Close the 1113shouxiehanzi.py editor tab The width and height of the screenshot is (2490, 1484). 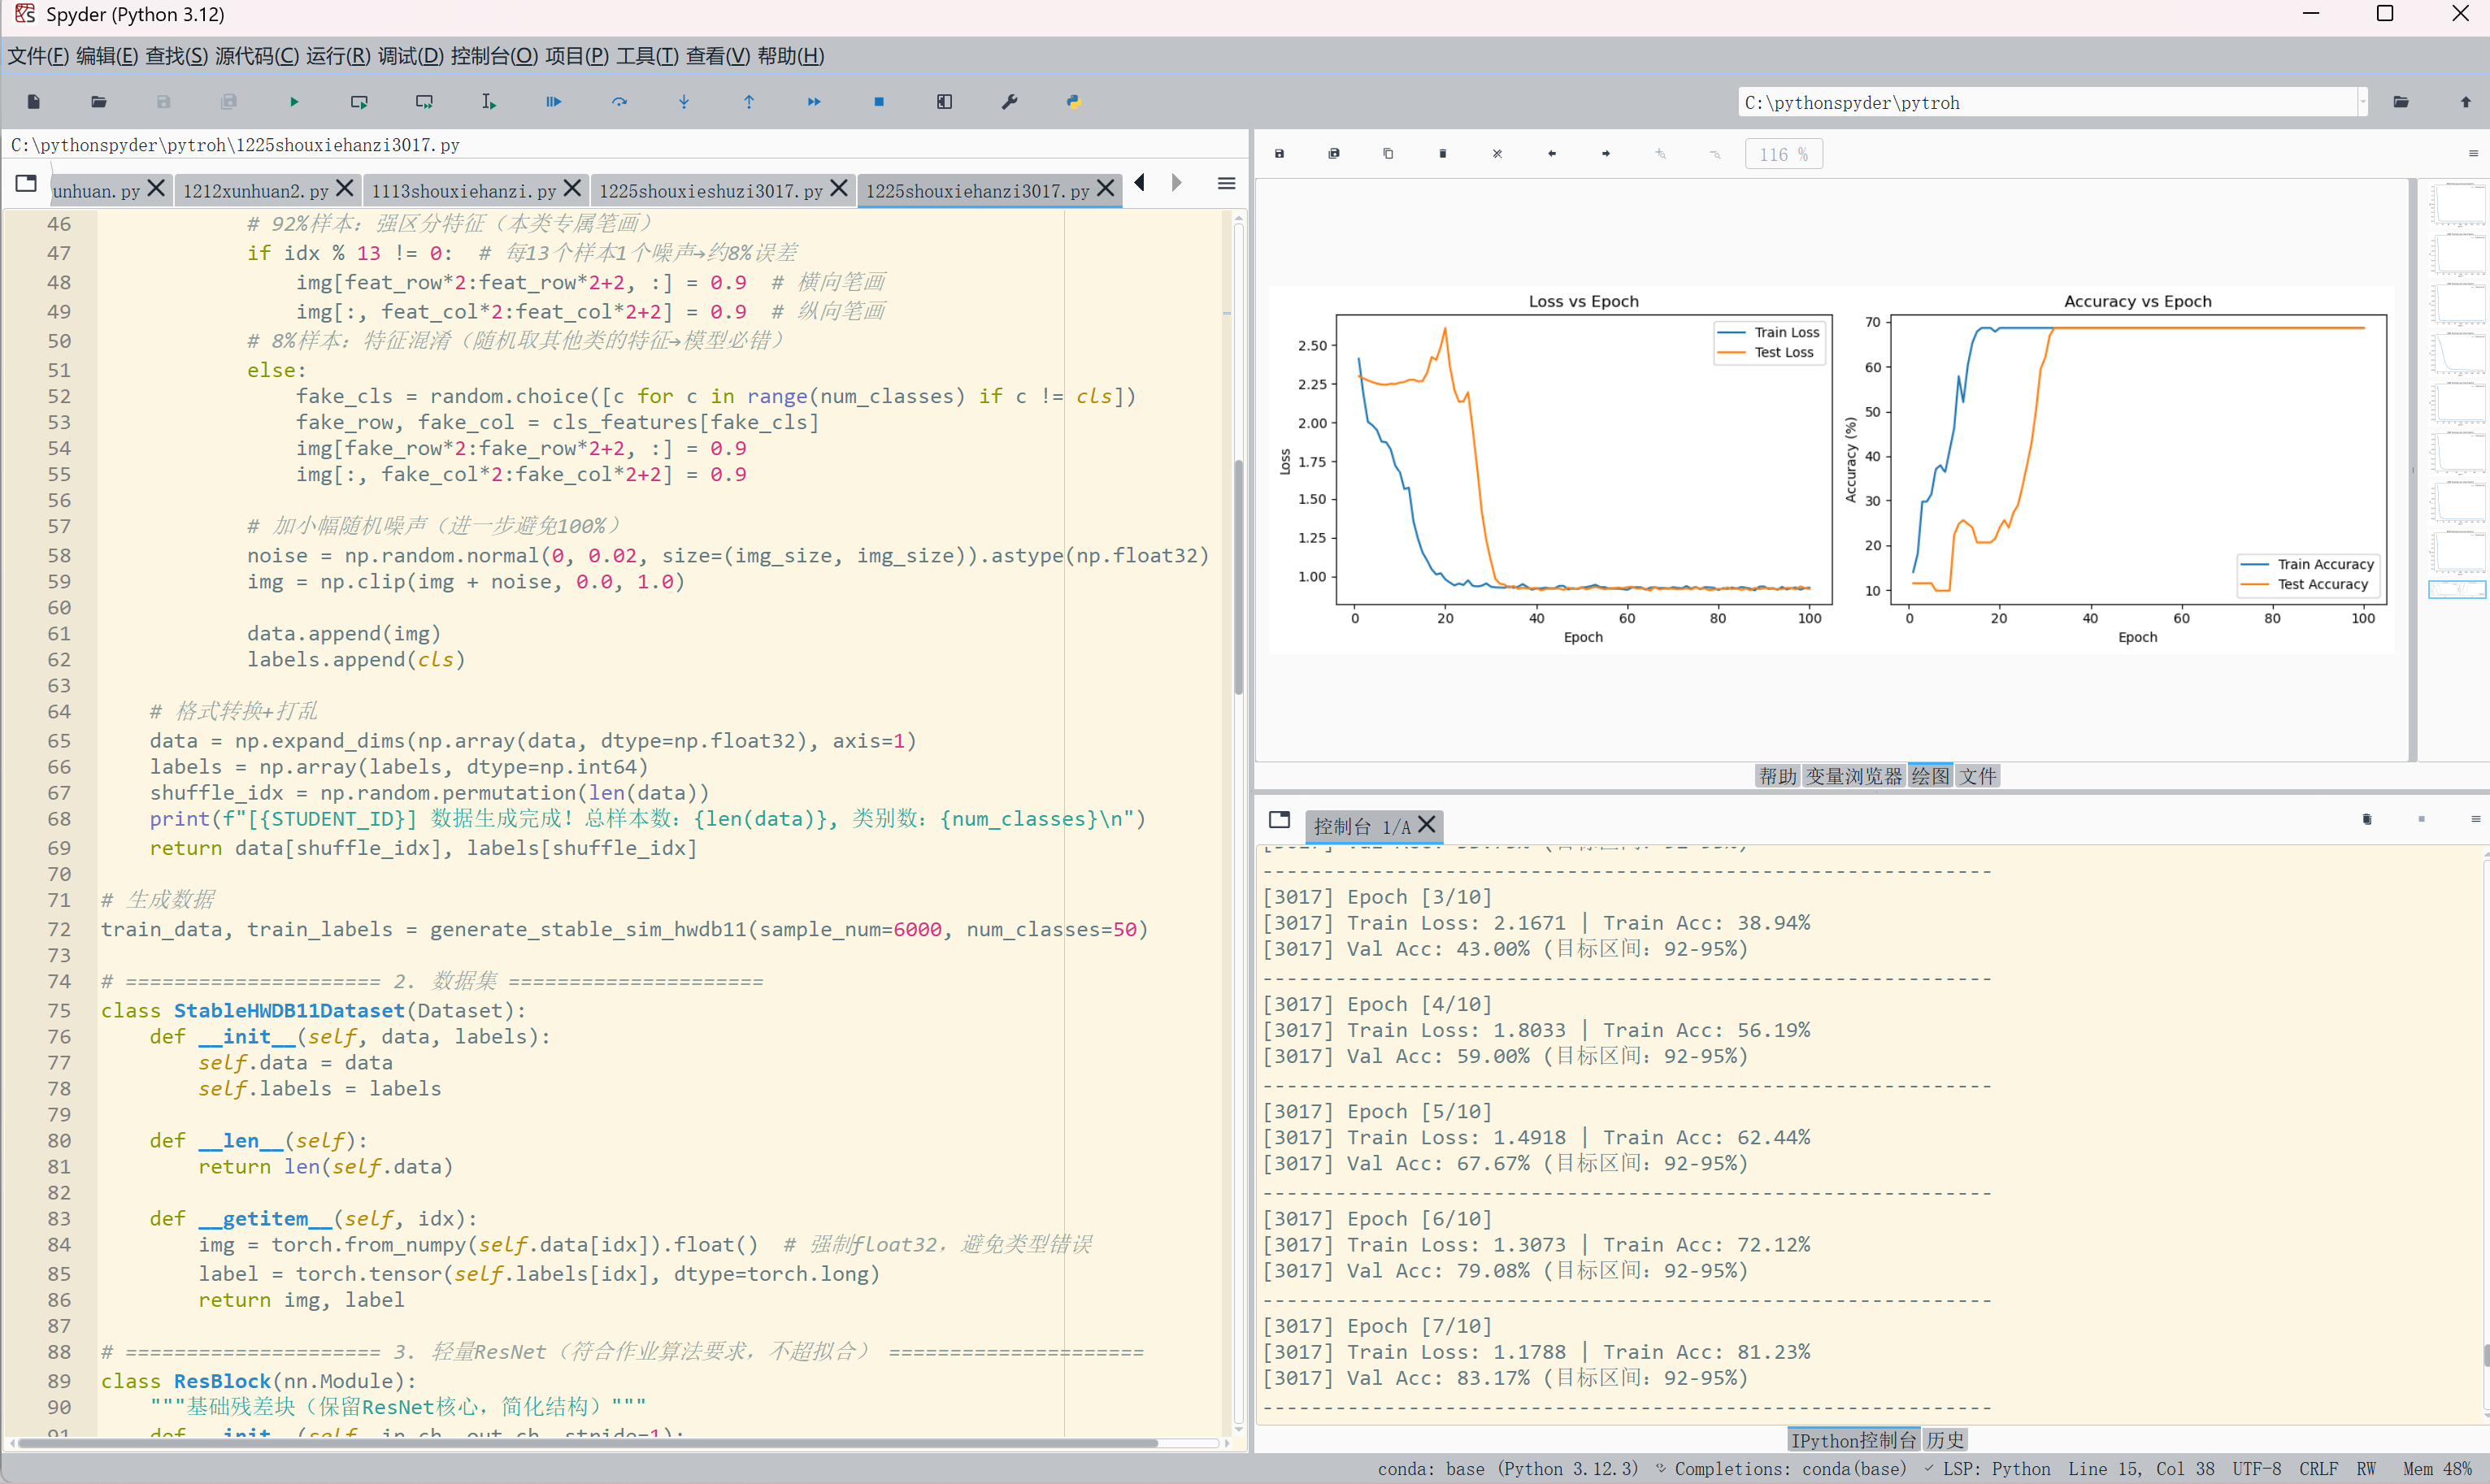click(x=573, y=189)
